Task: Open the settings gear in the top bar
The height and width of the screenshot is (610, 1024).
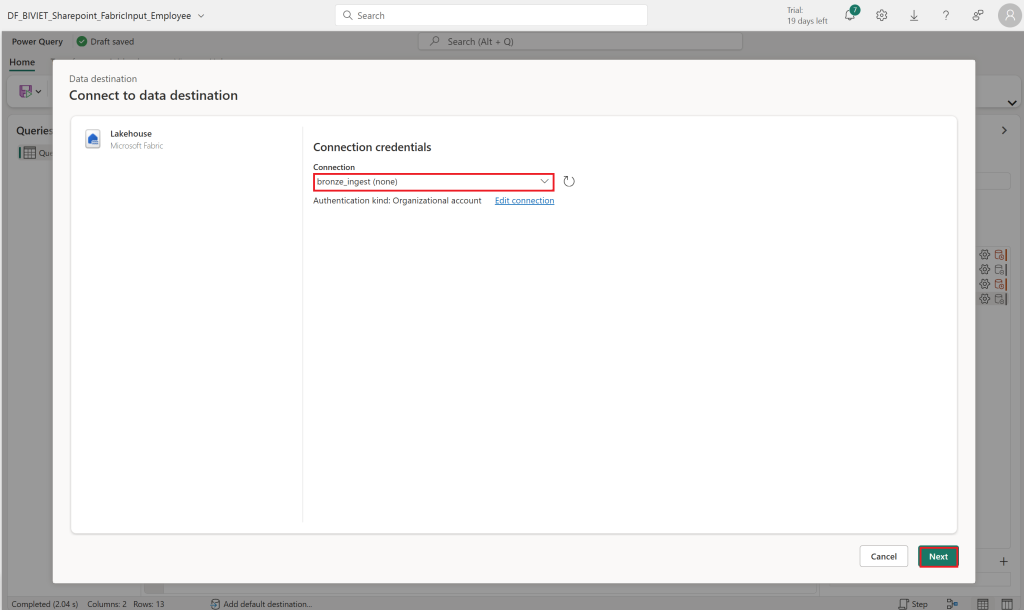Action: [x=882, y=15]
